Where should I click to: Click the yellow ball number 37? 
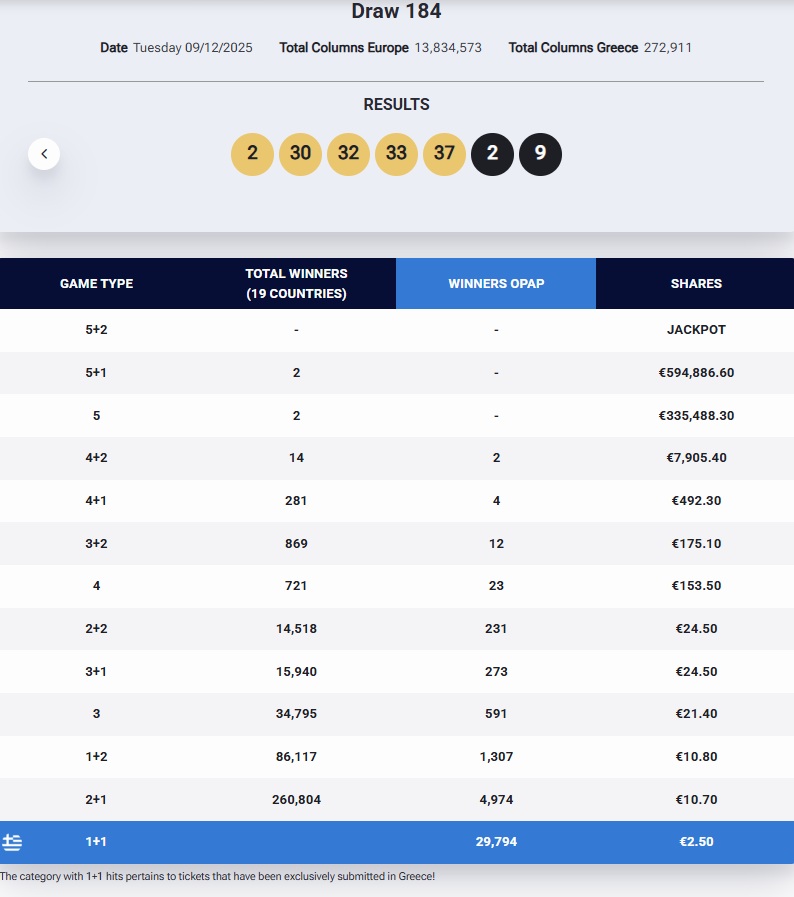[444, 154]
